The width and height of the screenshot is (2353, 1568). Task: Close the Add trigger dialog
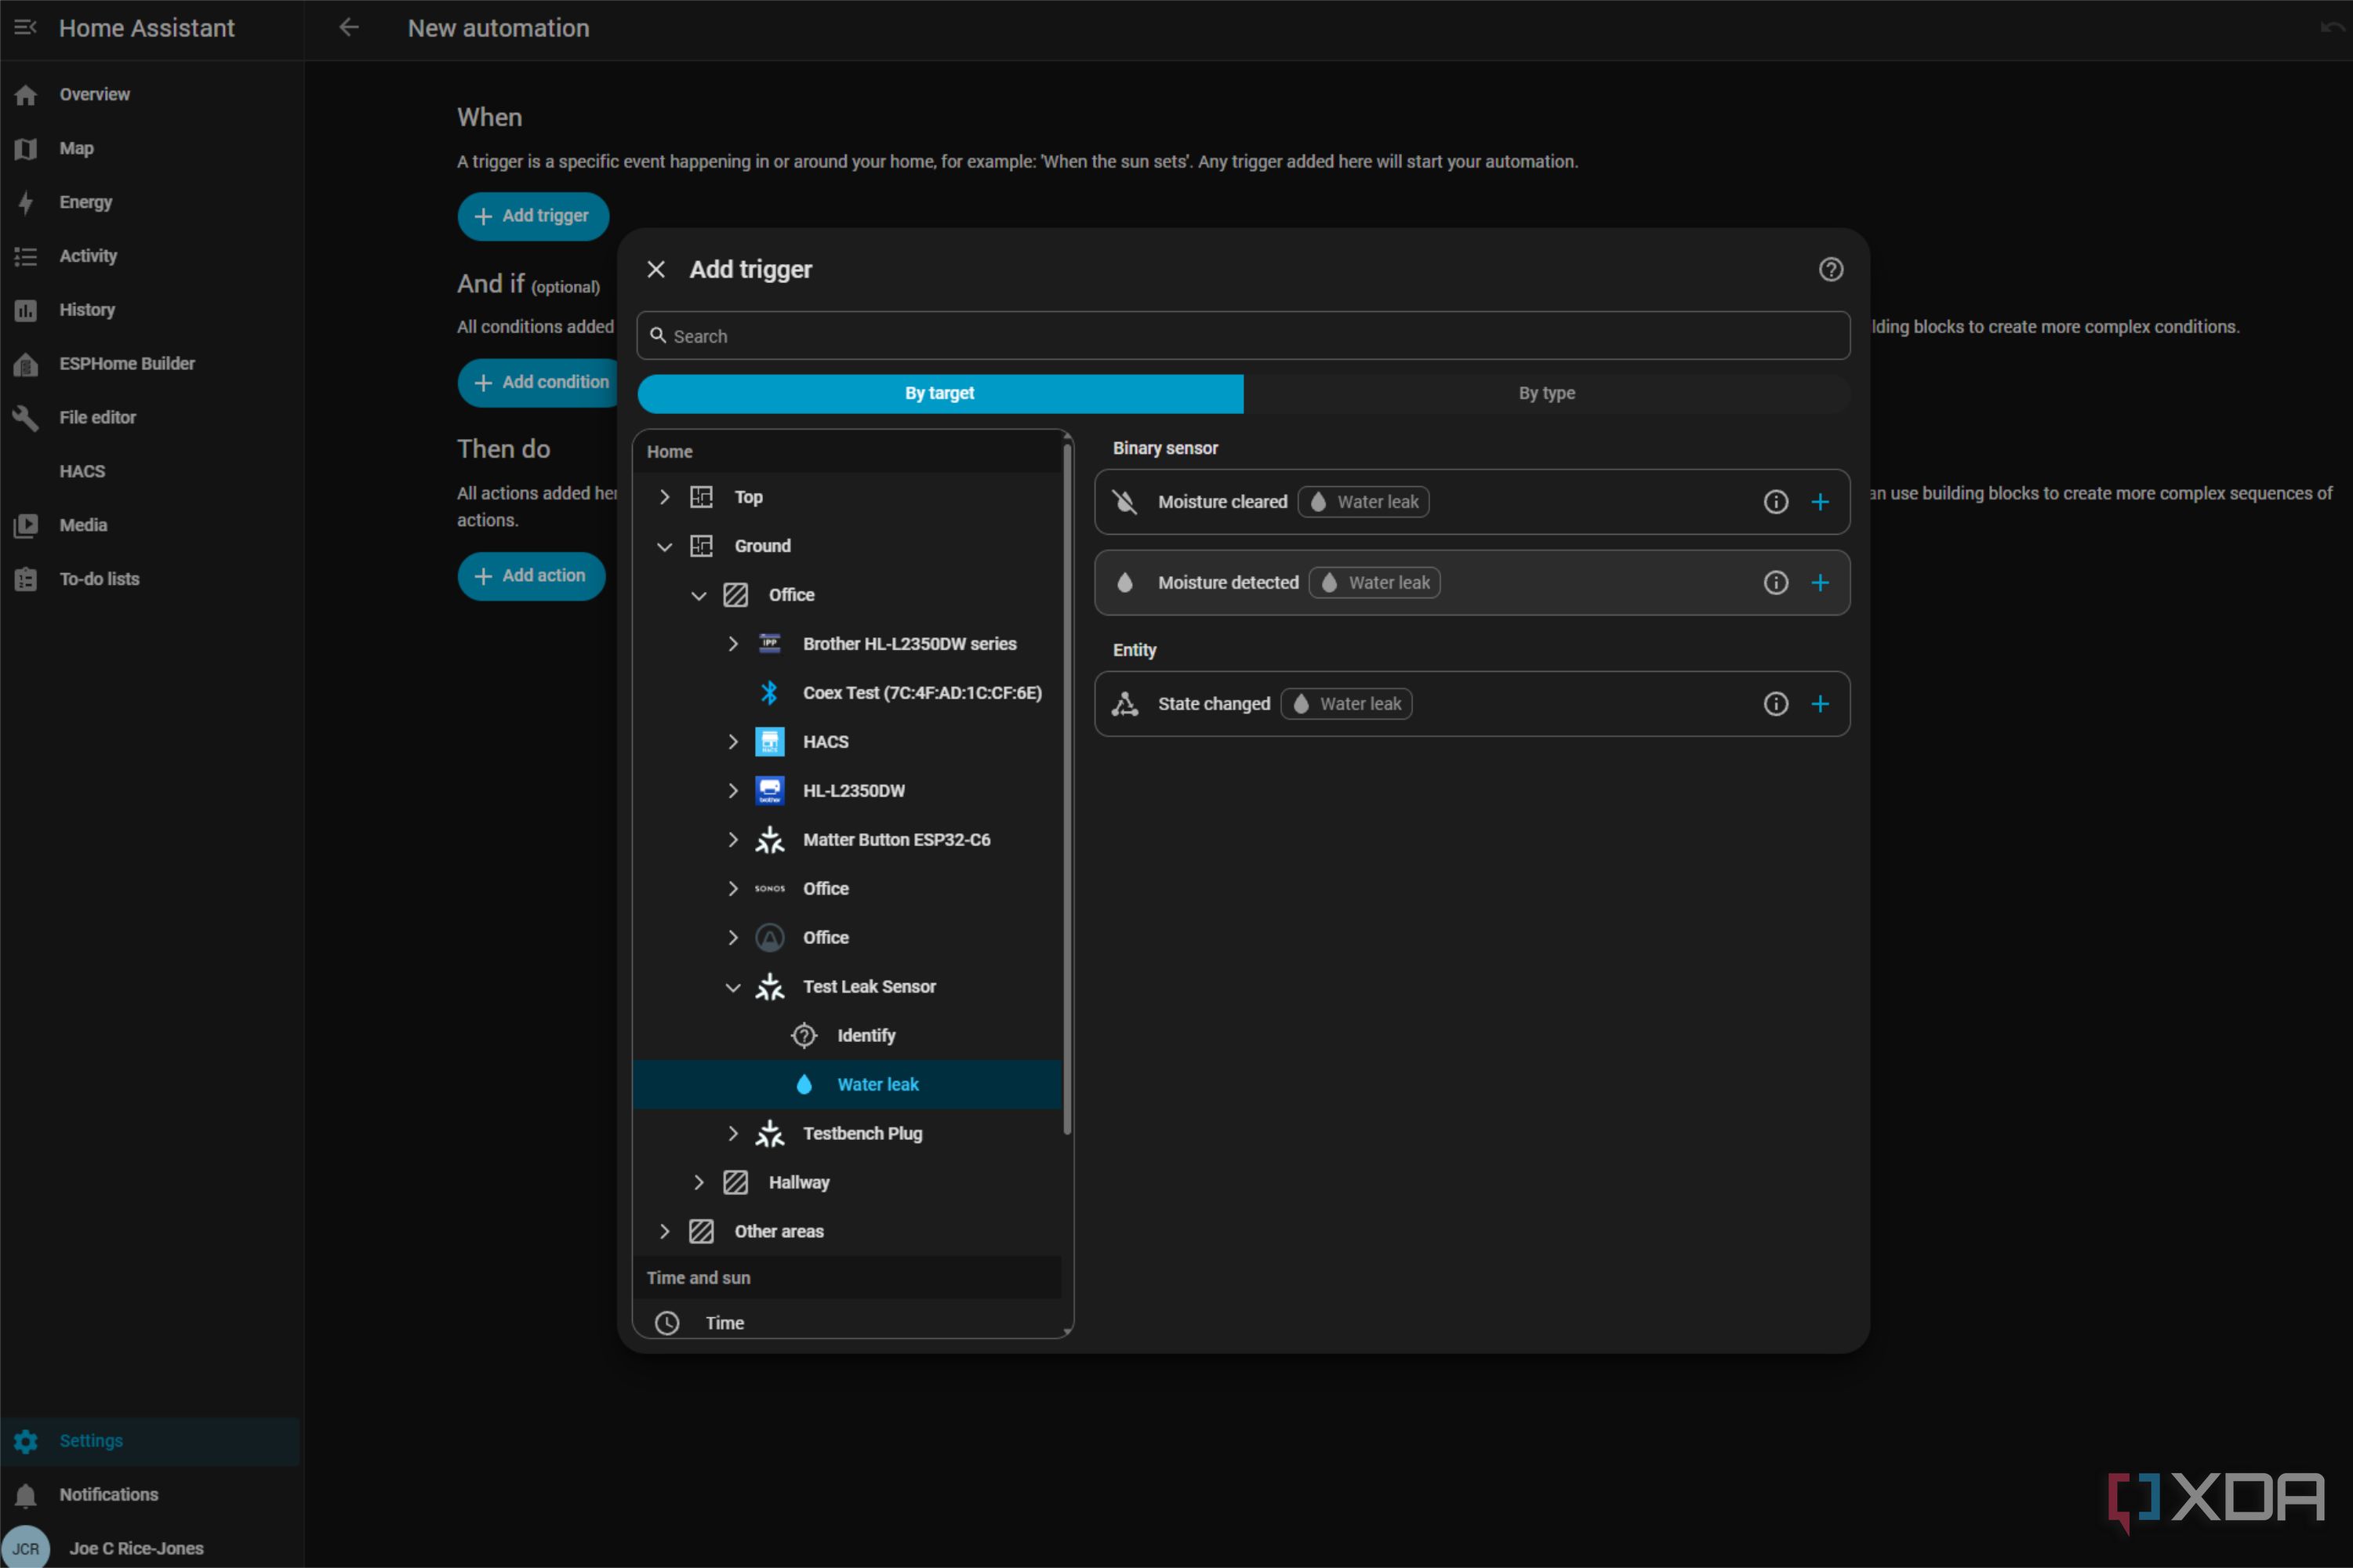(x=656, y=269)
